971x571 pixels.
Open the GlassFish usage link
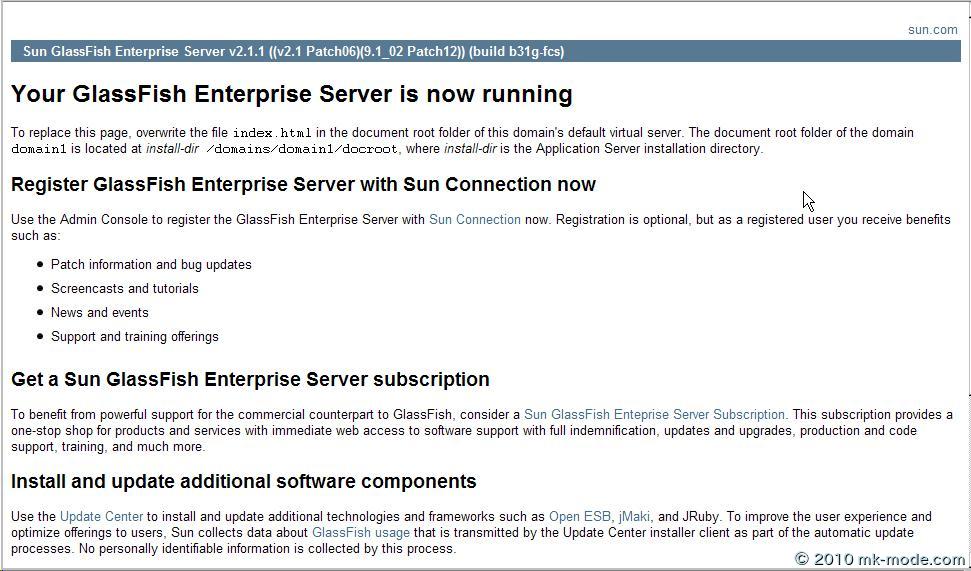pos(360,533)
